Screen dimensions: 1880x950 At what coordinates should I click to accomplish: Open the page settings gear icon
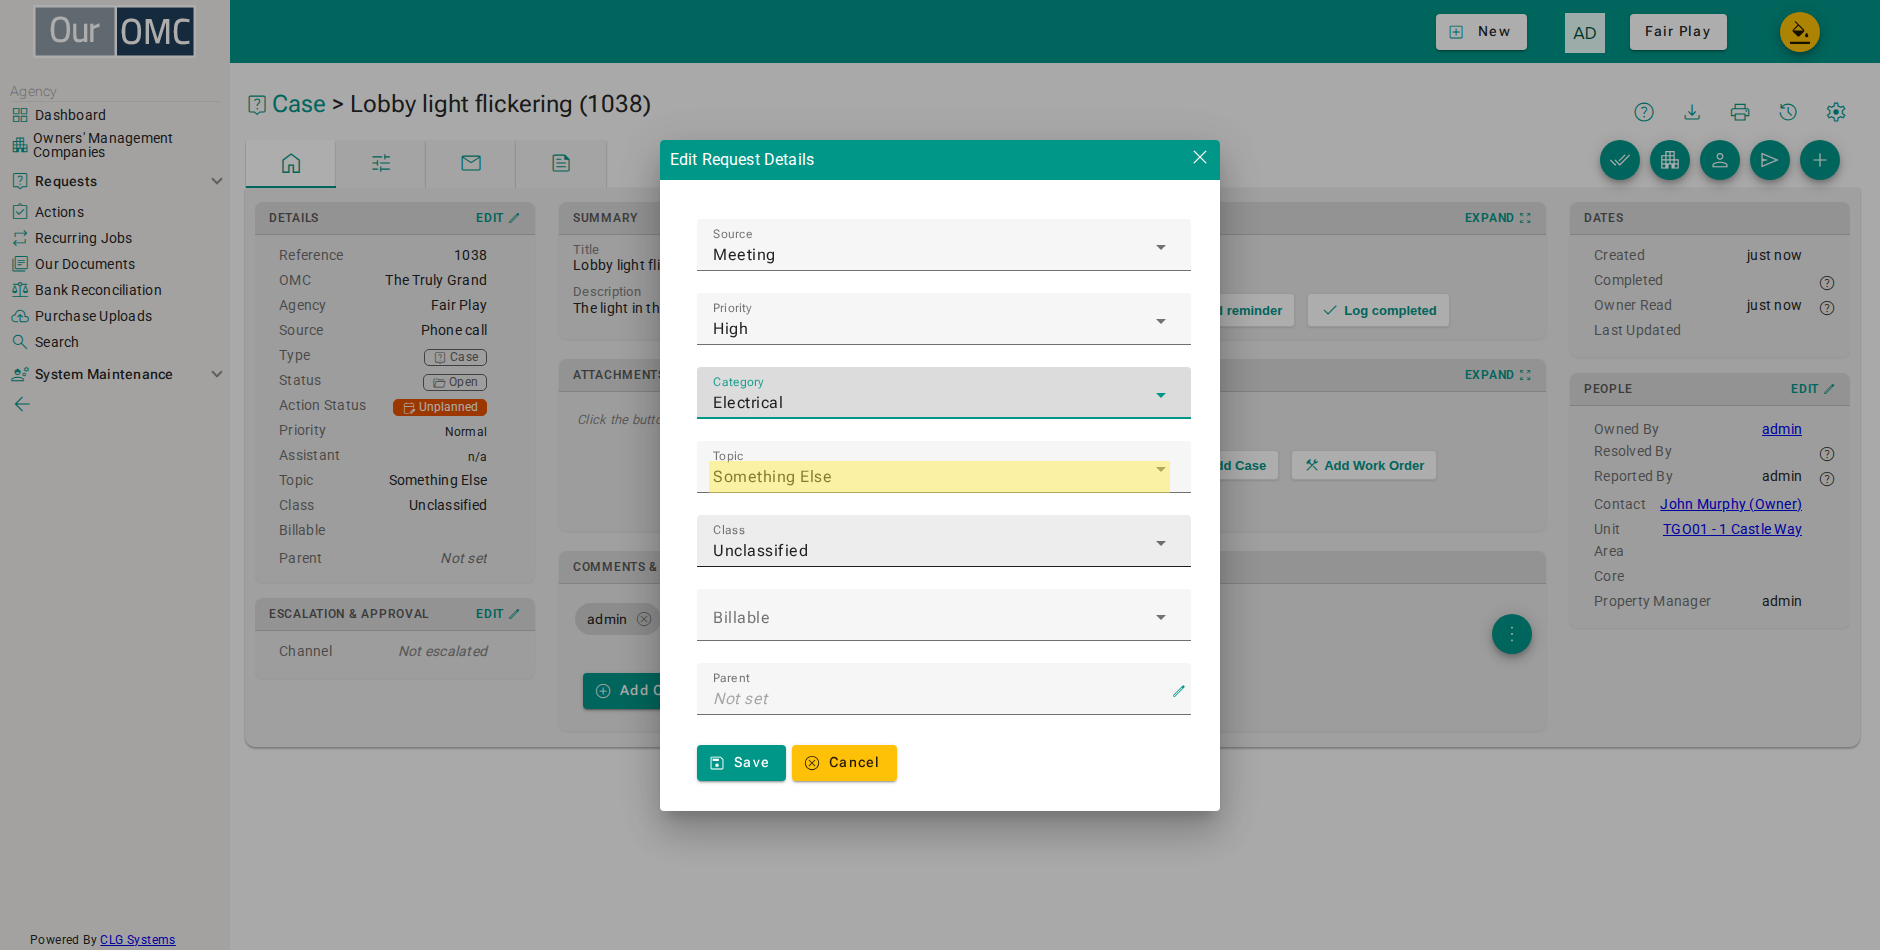(x=1836, y=112)
